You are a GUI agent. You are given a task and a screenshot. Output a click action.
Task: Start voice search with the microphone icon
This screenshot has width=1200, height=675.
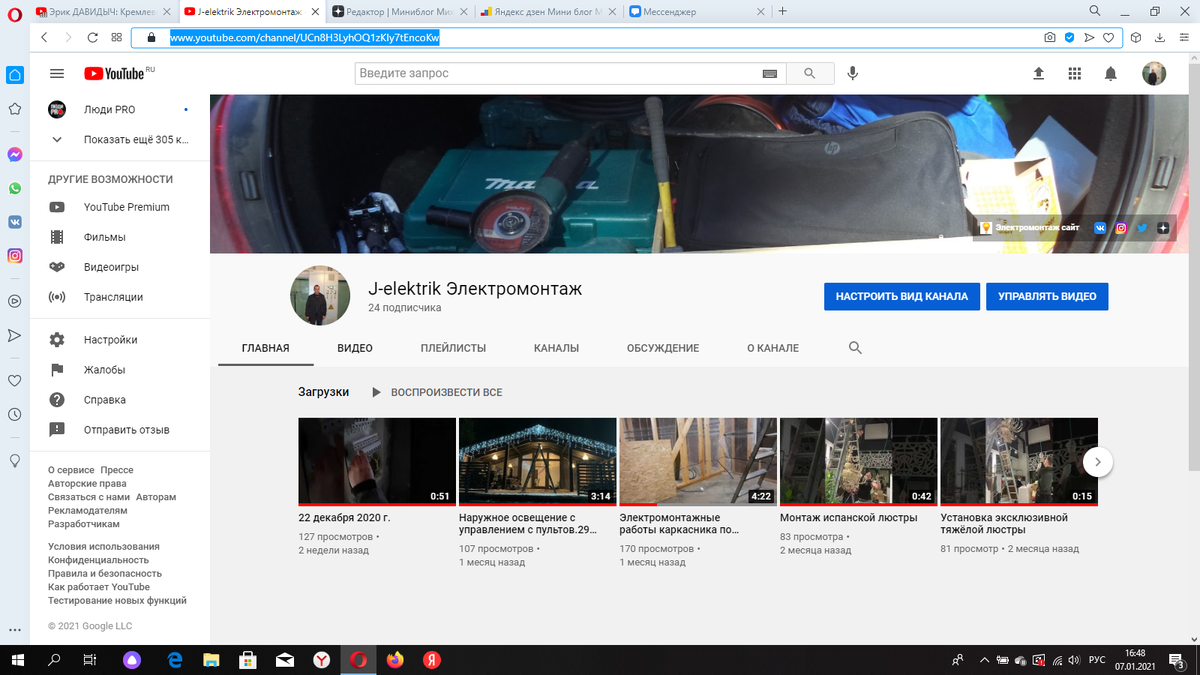(x=853, y=74)
